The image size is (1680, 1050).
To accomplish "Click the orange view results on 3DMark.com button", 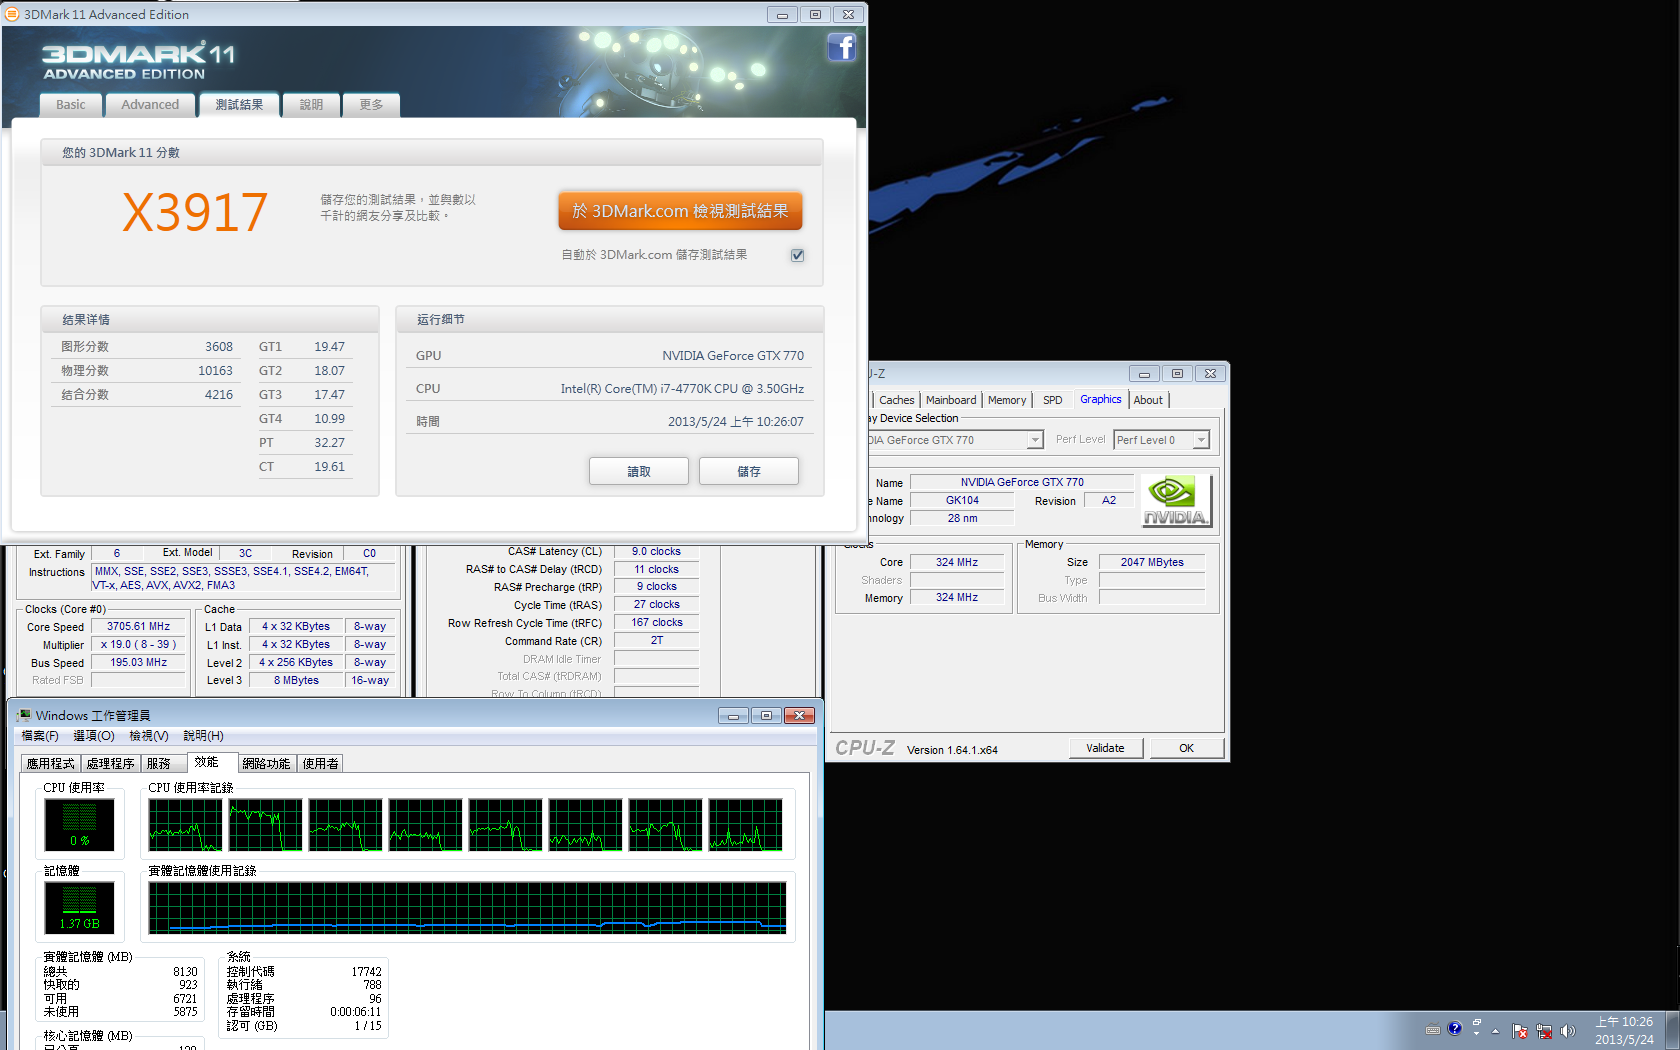I will pyautogui.click(x=680, y=211).
